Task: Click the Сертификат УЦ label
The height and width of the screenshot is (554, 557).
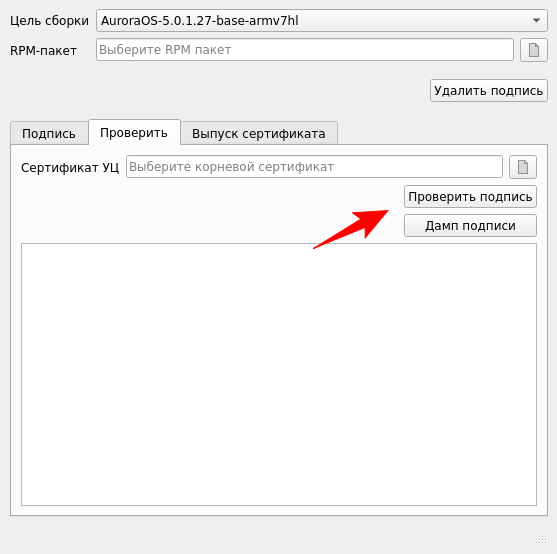Action: 70,167
